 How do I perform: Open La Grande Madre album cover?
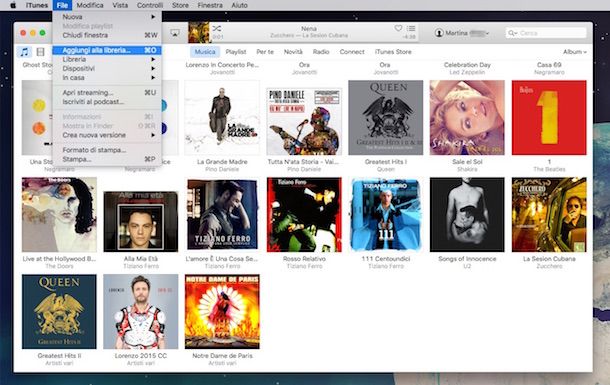click(x=222, y=117)
